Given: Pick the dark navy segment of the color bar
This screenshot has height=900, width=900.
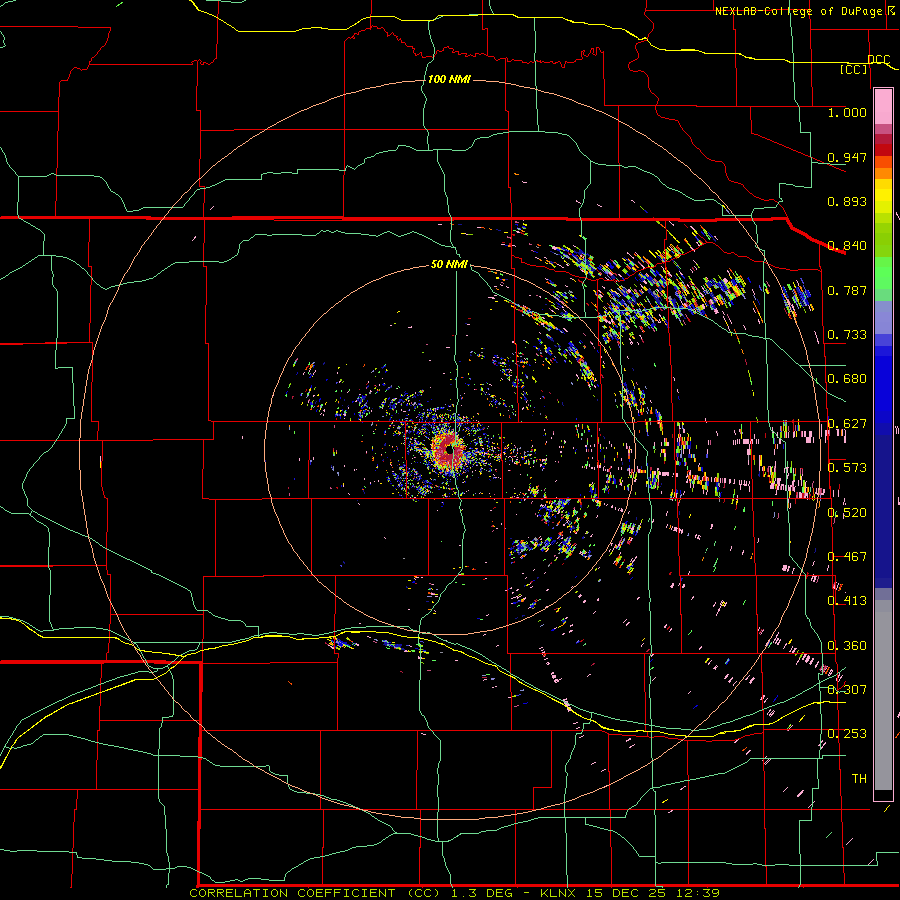Looking at the screenshot, I should coord(883,505).
